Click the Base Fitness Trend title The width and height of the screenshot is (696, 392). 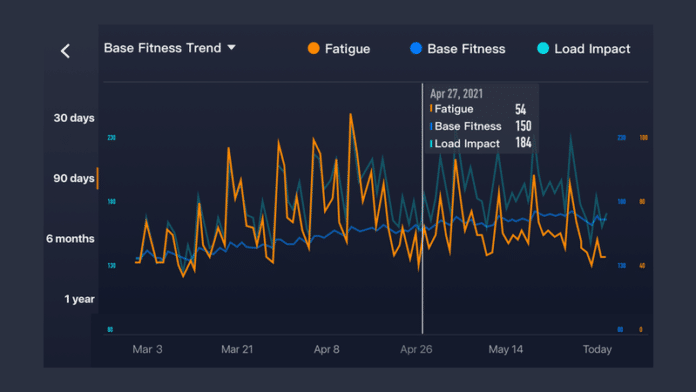coord(162,48)
